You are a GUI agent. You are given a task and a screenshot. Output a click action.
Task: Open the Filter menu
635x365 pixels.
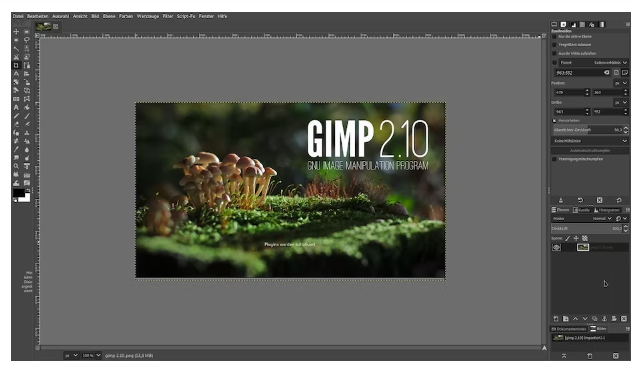click(x=168, y=16)
